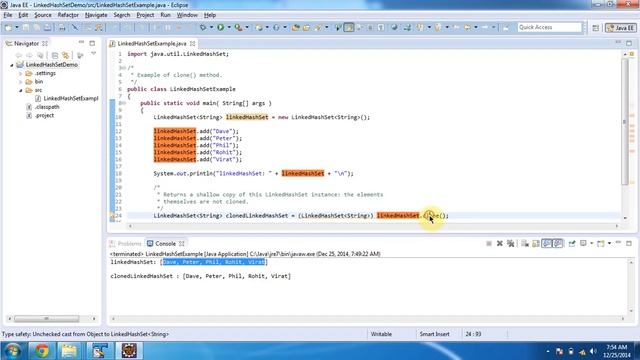
Task: Open Navigator view menu triangle
Action: pyautogui.click(x=93, y=54)
